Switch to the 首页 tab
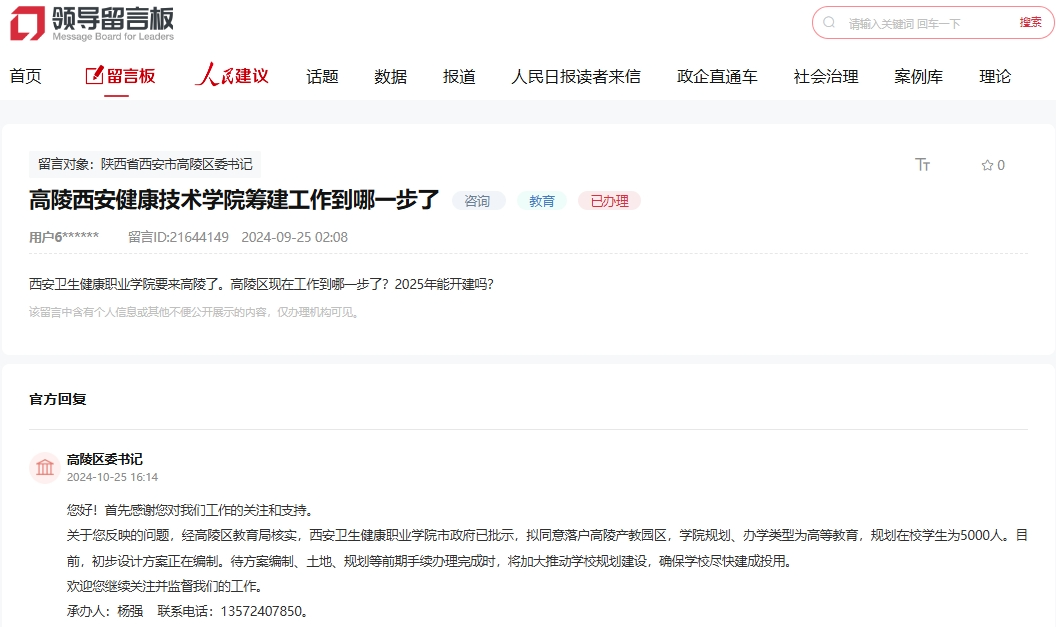The width and height of the screenshot is (1056, 627). pyautogui.click(x=25, y=75)
